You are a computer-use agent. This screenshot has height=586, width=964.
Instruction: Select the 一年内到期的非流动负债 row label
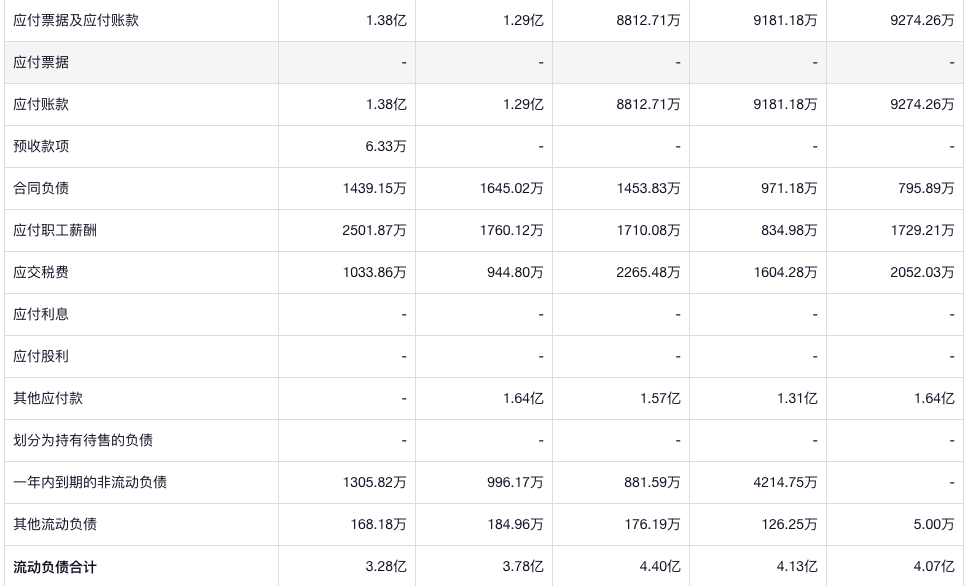coord(90,482)
